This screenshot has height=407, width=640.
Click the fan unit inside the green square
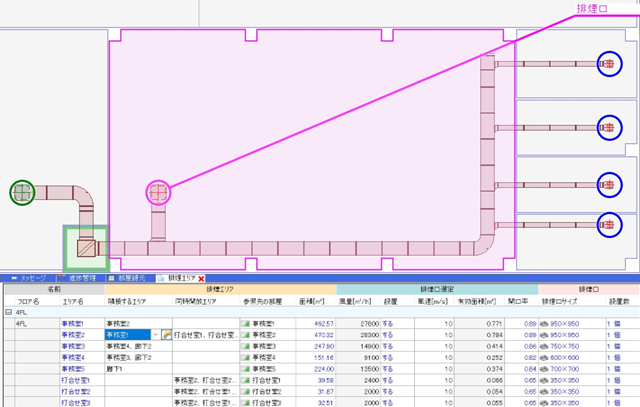coord(84,247)
